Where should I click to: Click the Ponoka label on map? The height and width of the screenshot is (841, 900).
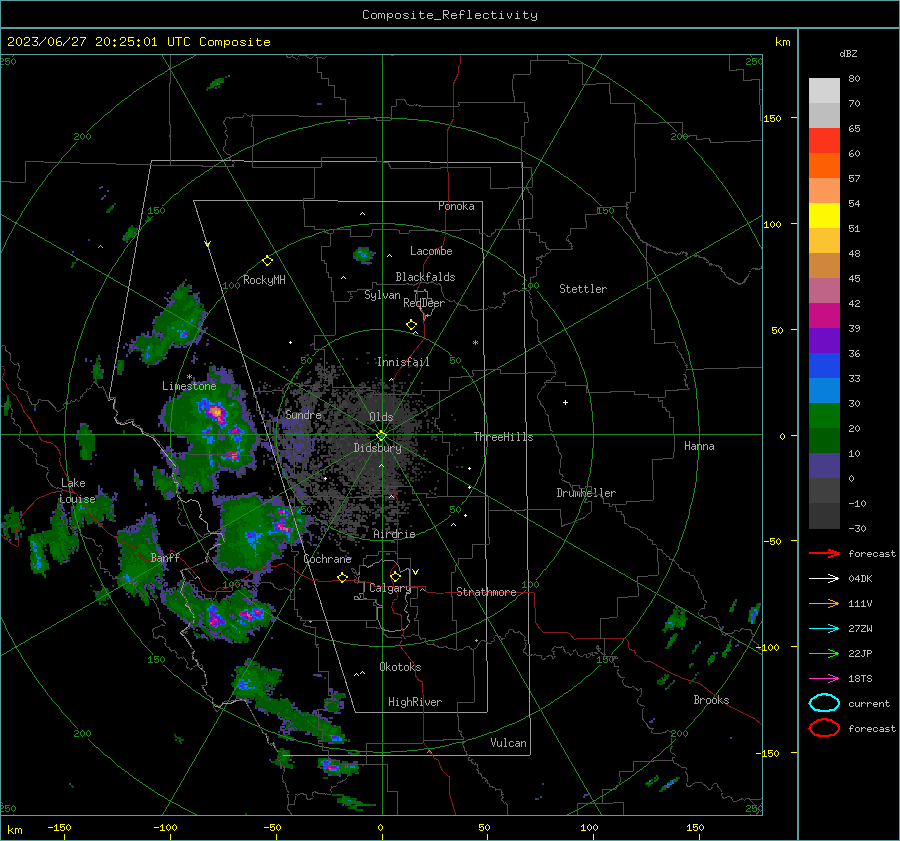pos(456,206)
